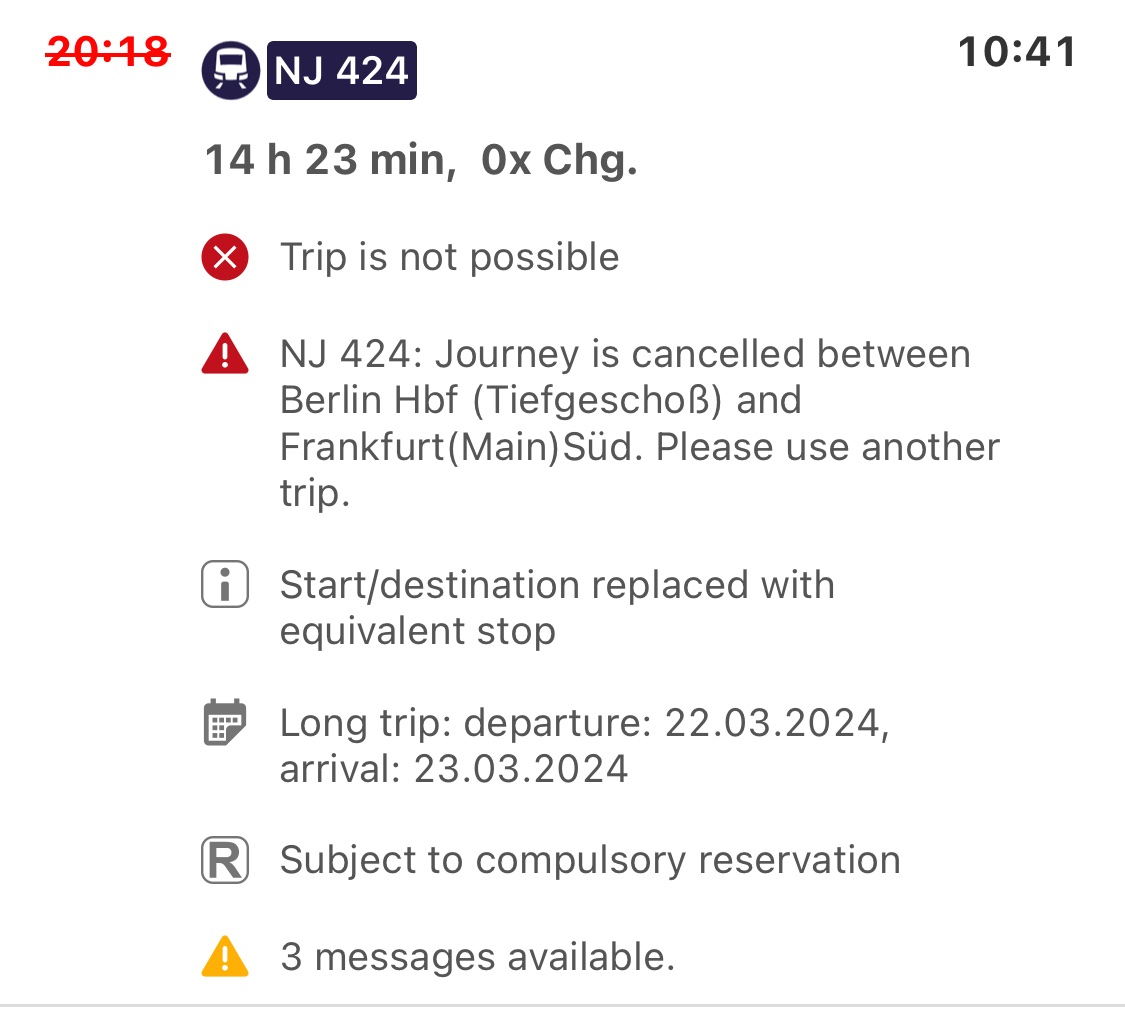This screenshot has width=1125, height=1015.
Task: Tap '14 h 23 min, 0x Chg.' summary
Action: 421,160
